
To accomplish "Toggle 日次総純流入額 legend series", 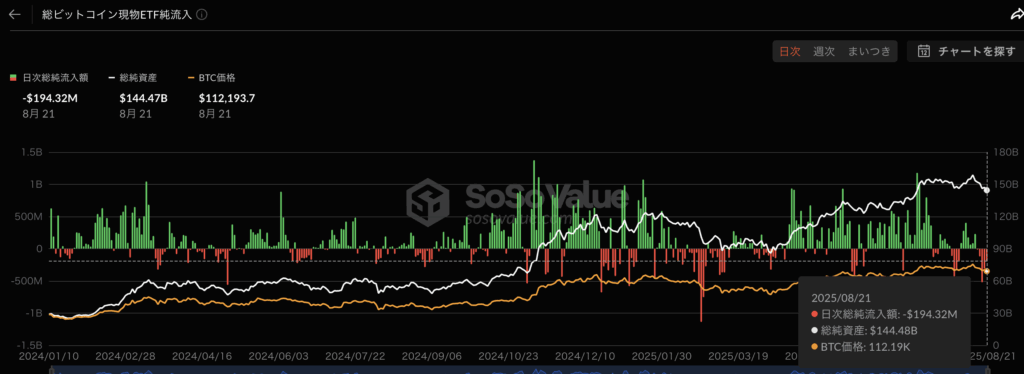I will (x=49, y=78).
